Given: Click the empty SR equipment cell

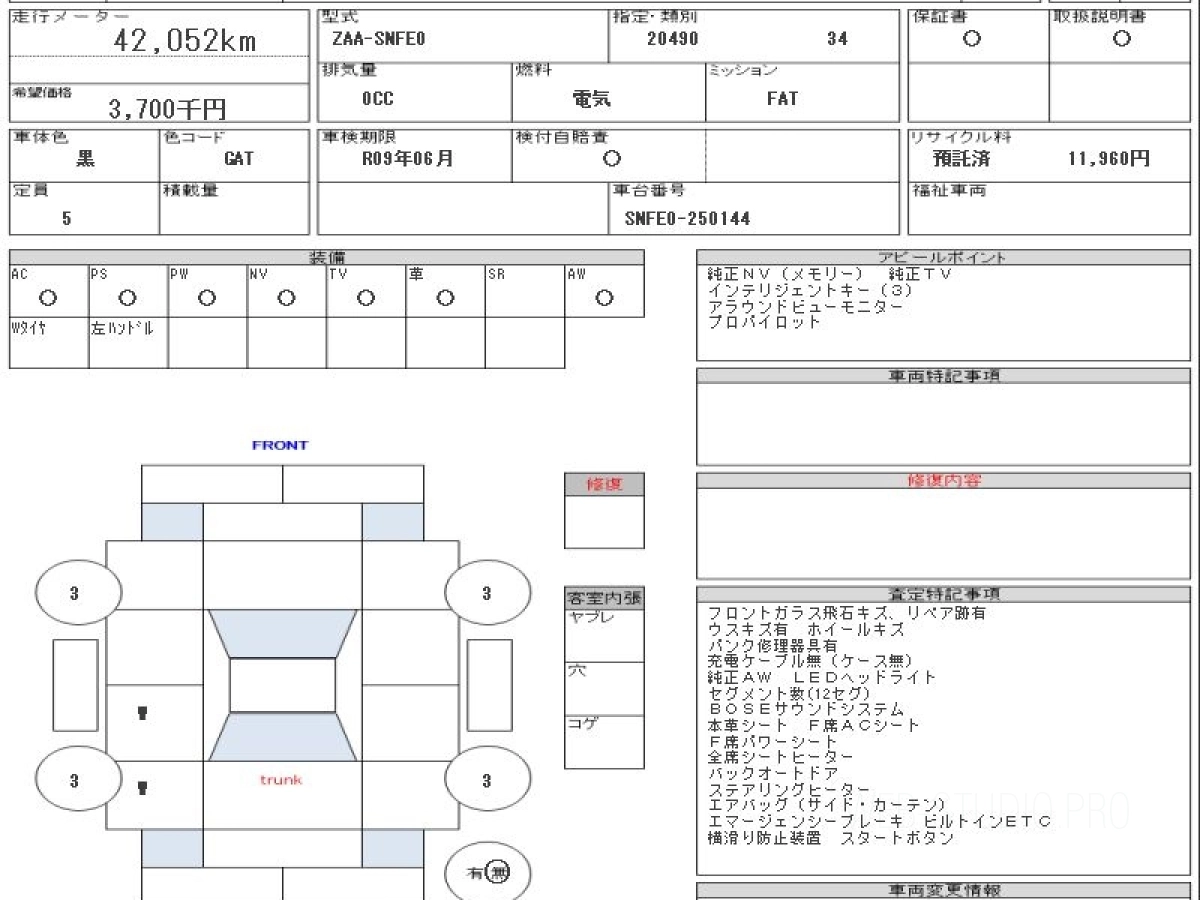Looking at the screenshot, I should [x=525, y=291].
